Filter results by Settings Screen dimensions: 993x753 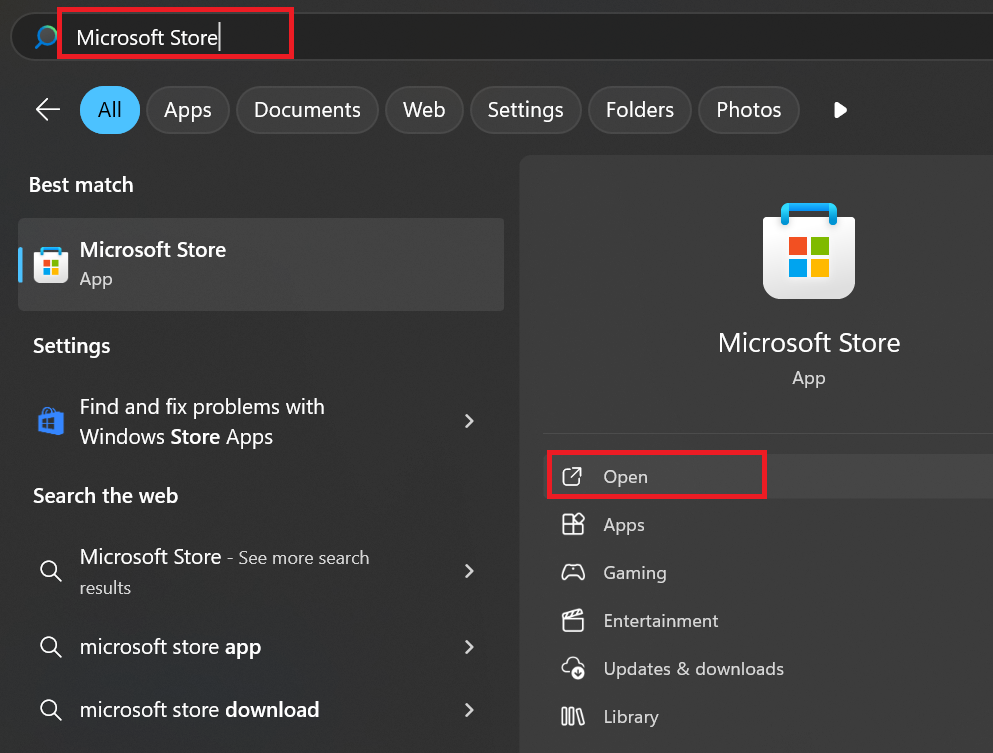click(x=525, y=110)
